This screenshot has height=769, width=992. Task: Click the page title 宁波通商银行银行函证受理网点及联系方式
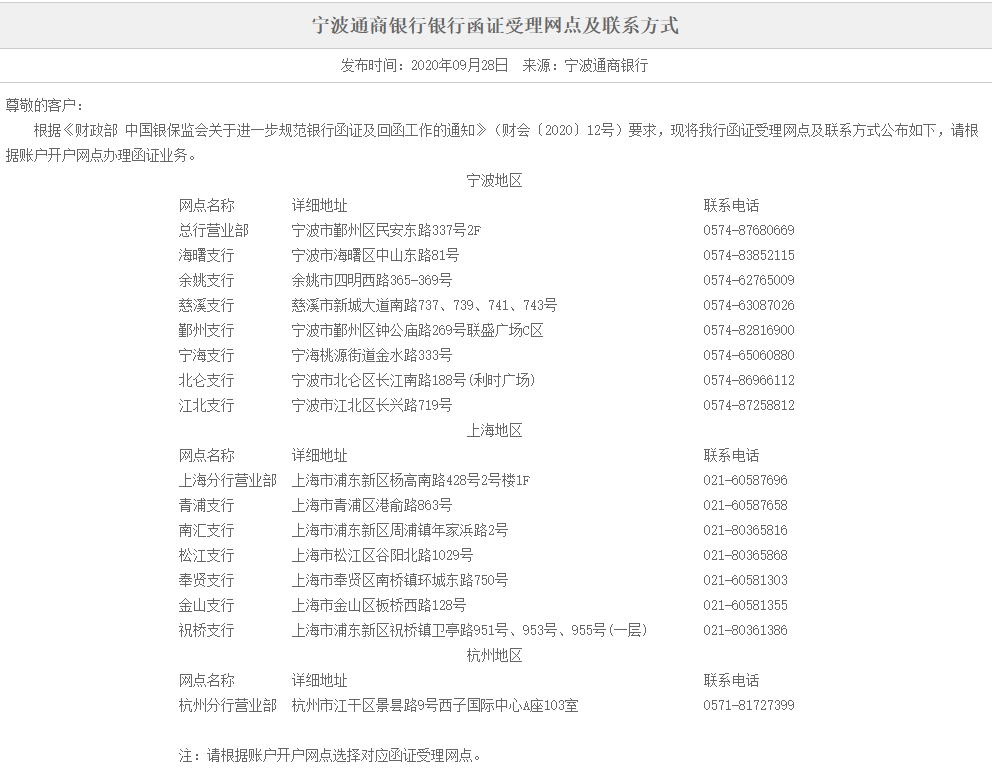(495, 26)
